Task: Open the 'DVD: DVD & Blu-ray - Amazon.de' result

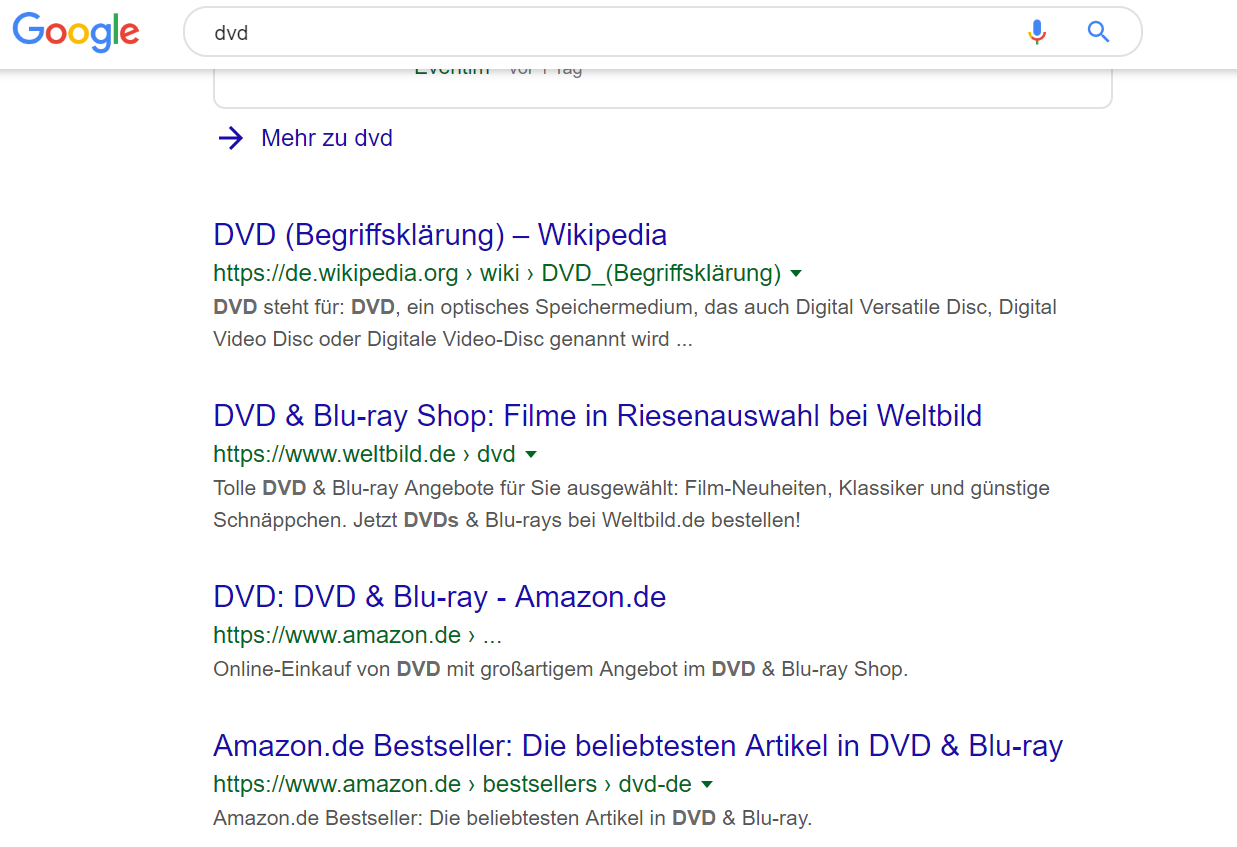Action: pos(439,596)
